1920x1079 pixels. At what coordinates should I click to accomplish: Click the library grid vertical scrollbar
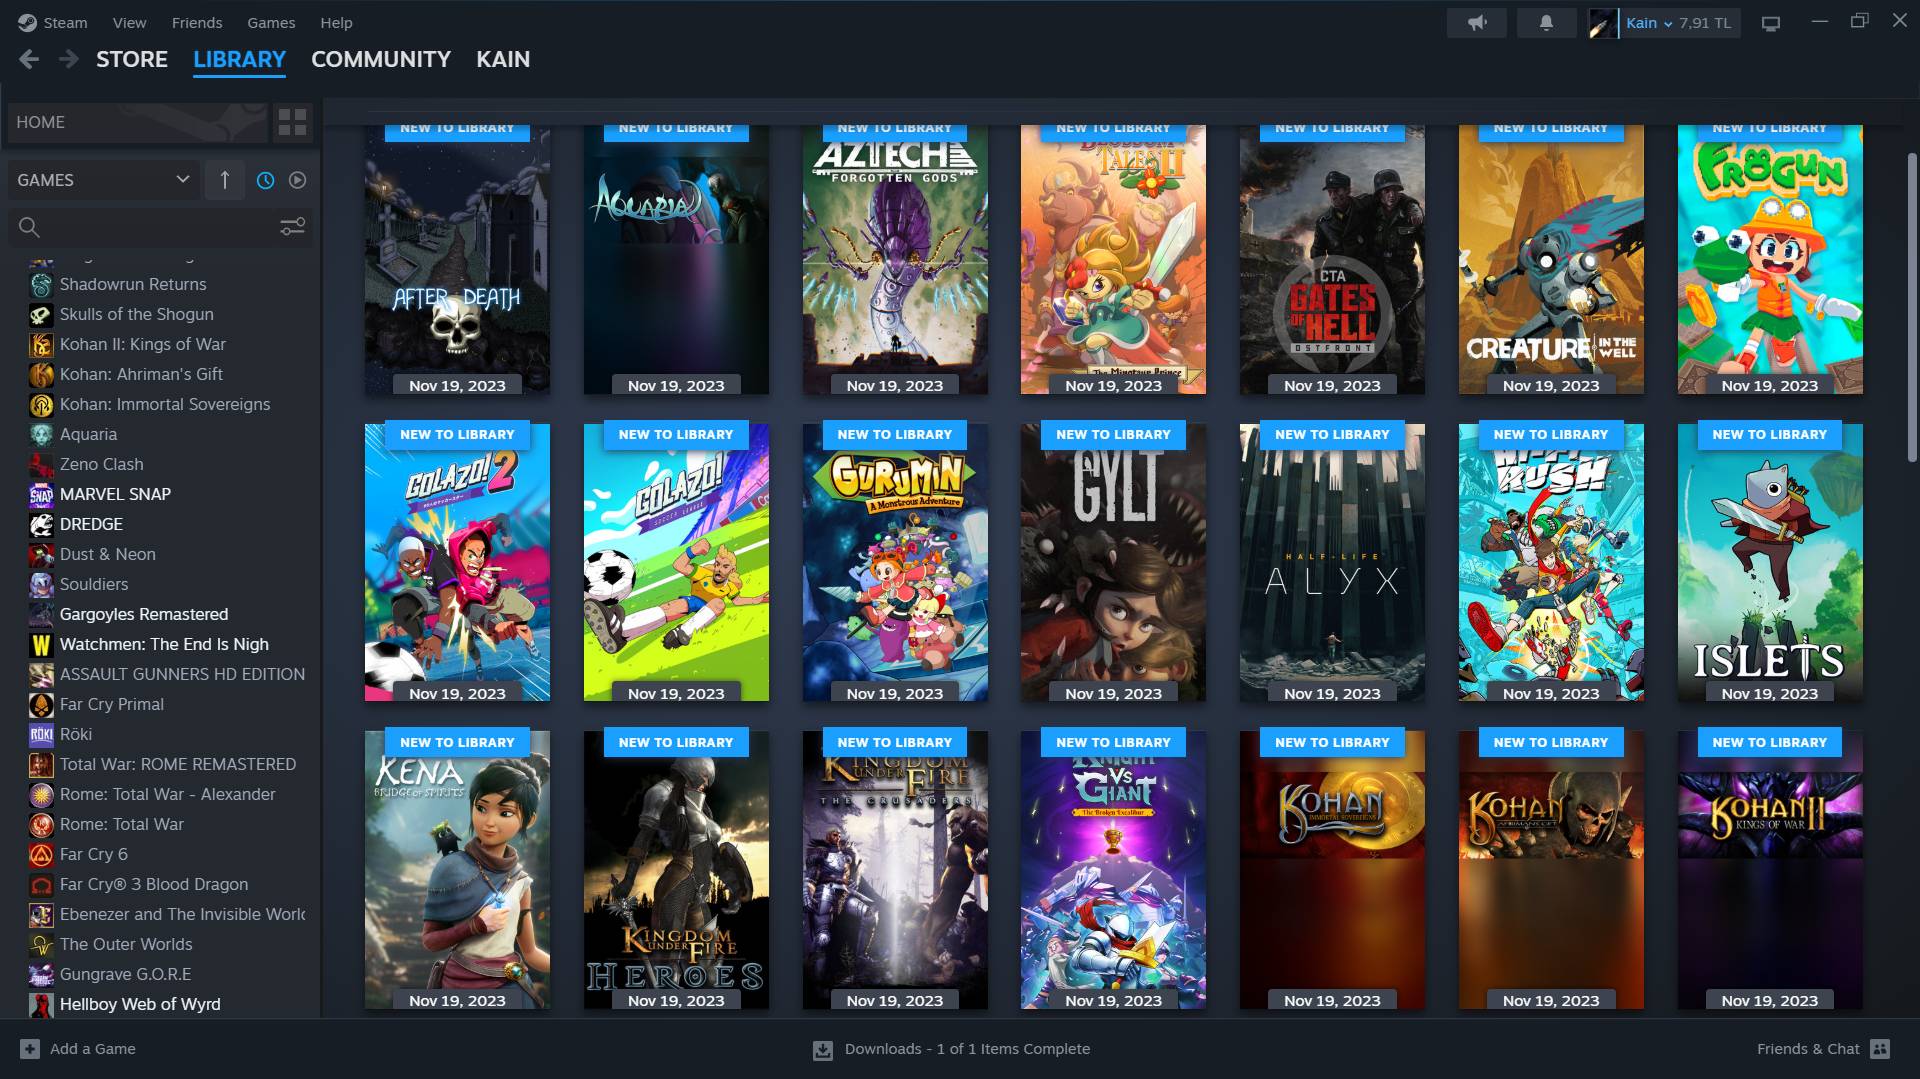point(1912,306)
